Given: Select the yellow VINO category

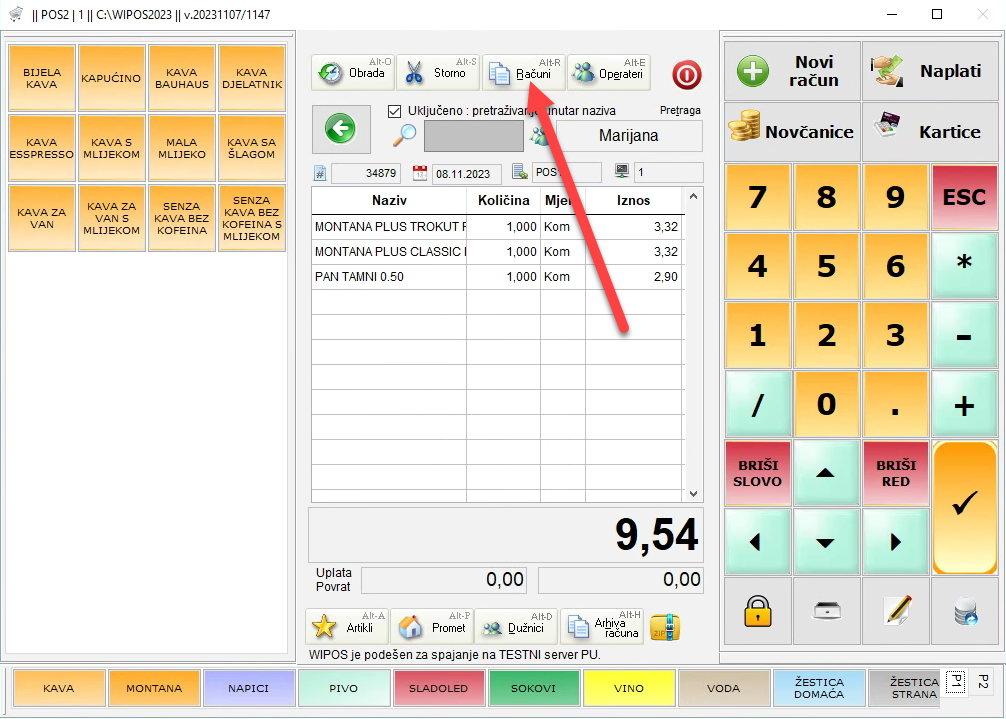Looking at the screenshot, I should (x=629, y=688).
